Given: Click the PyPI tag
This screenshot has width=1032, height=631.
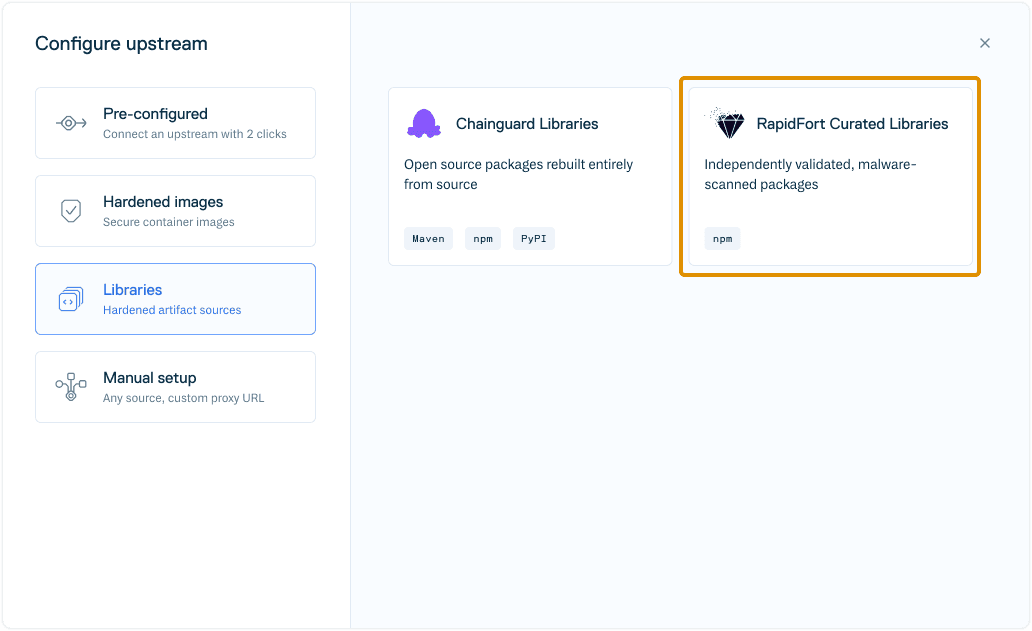Looking at the screenshot, I should (534, 239).
